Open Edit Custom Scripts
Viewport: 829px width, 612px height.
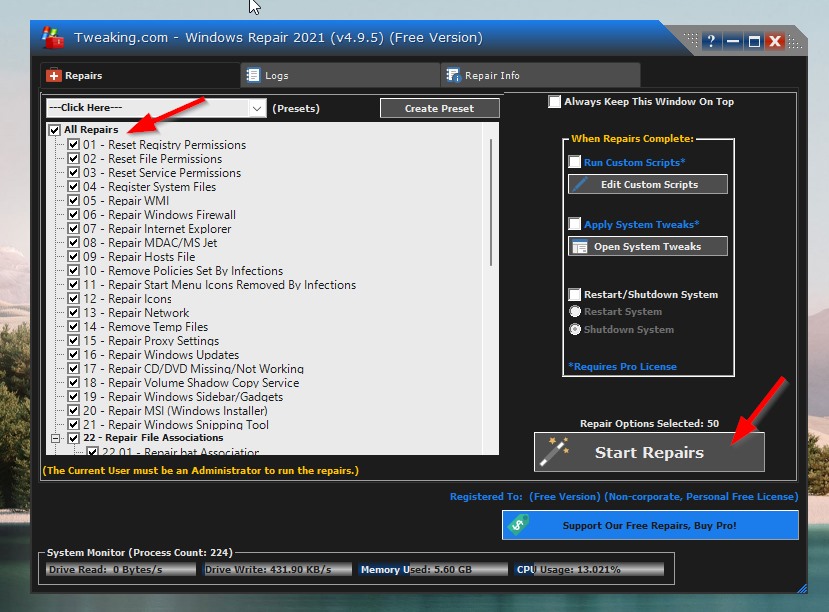[x=648, y=184]
